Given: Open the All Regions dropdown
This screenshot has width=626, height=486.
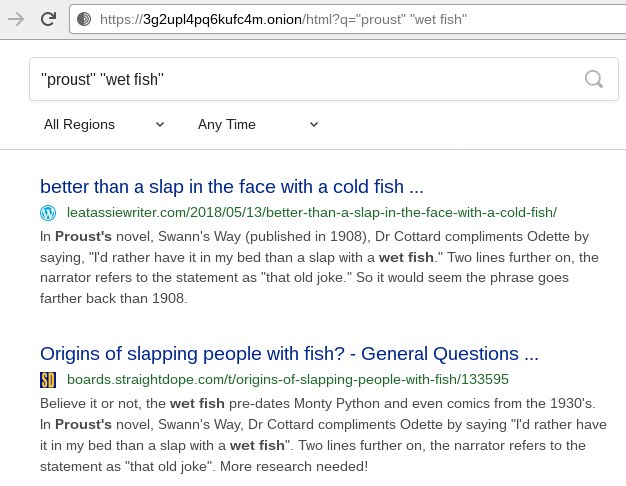Looking at the screenshot, I should [x=80, y=124].
